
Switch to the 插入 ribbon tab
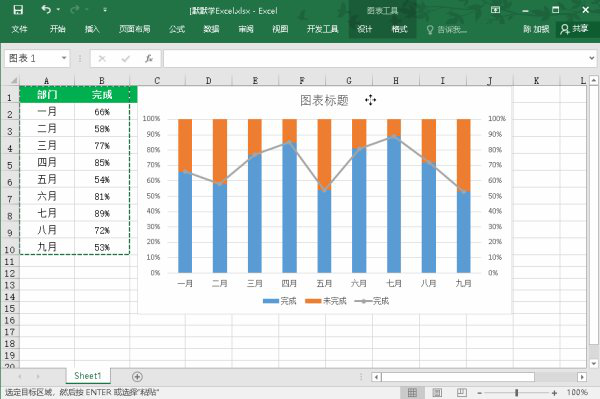[92, 29]
